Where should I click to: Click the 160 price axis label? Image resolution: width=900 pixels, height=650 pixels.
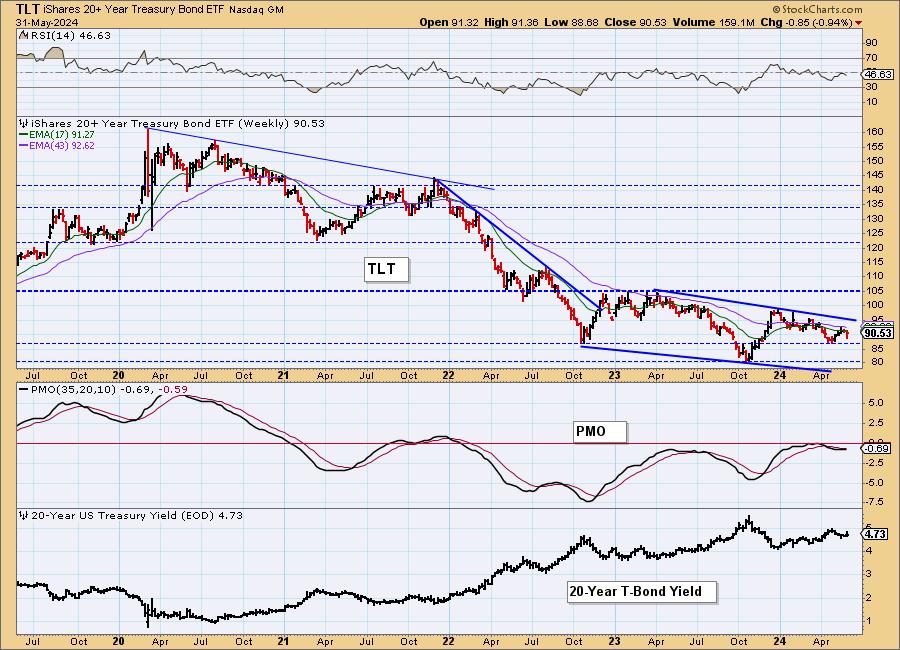coord(875,131)
